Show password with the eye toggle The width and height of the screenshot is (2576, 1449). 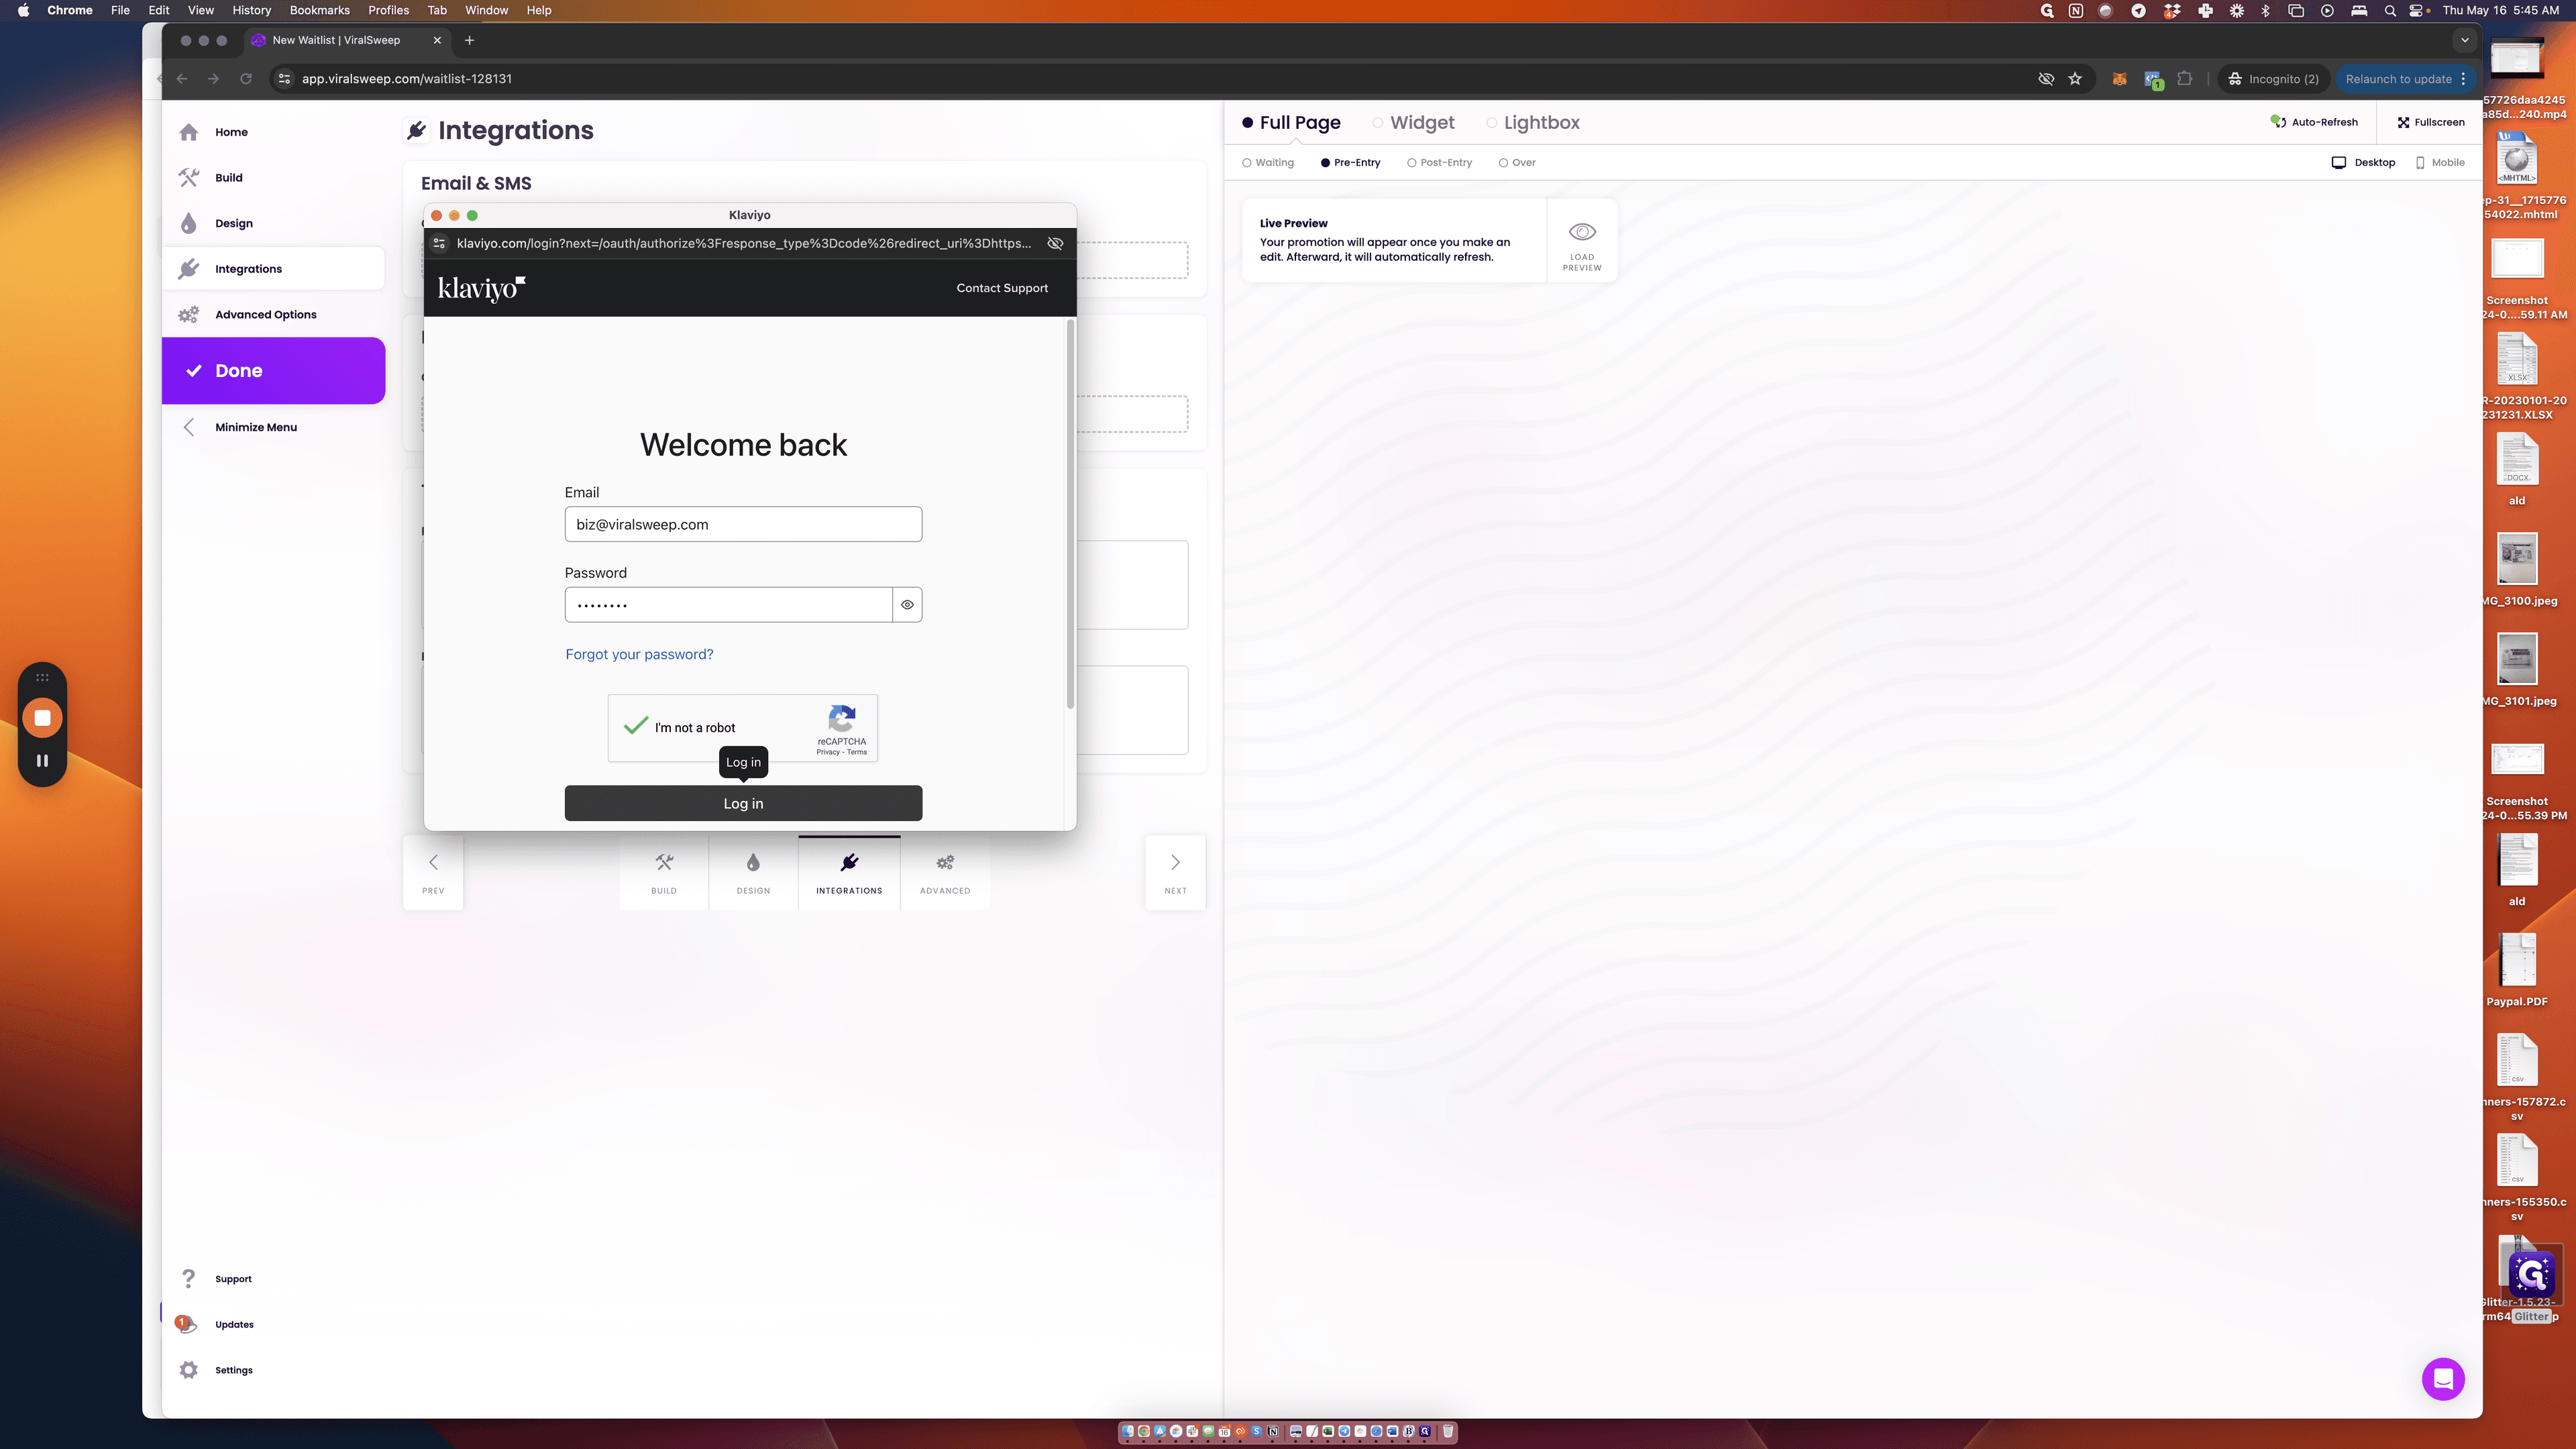pyautogui.click(x=907, y=605)
